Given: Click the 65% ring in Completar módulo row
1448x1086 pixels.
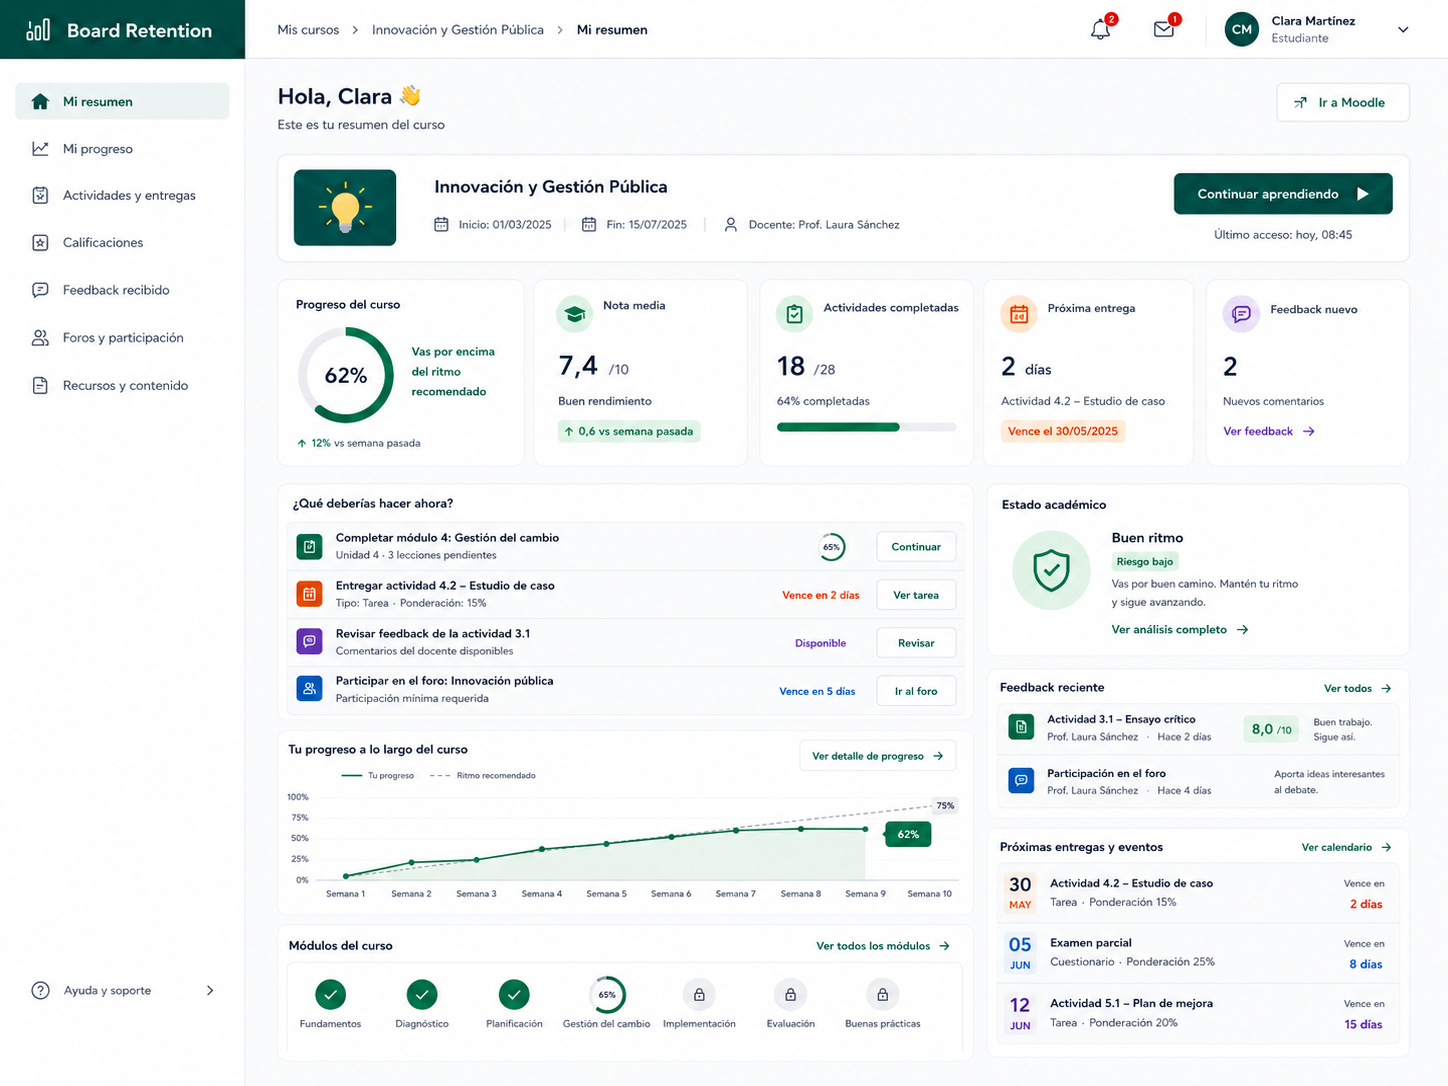Looking at the screenshot, I should (831, 547).
